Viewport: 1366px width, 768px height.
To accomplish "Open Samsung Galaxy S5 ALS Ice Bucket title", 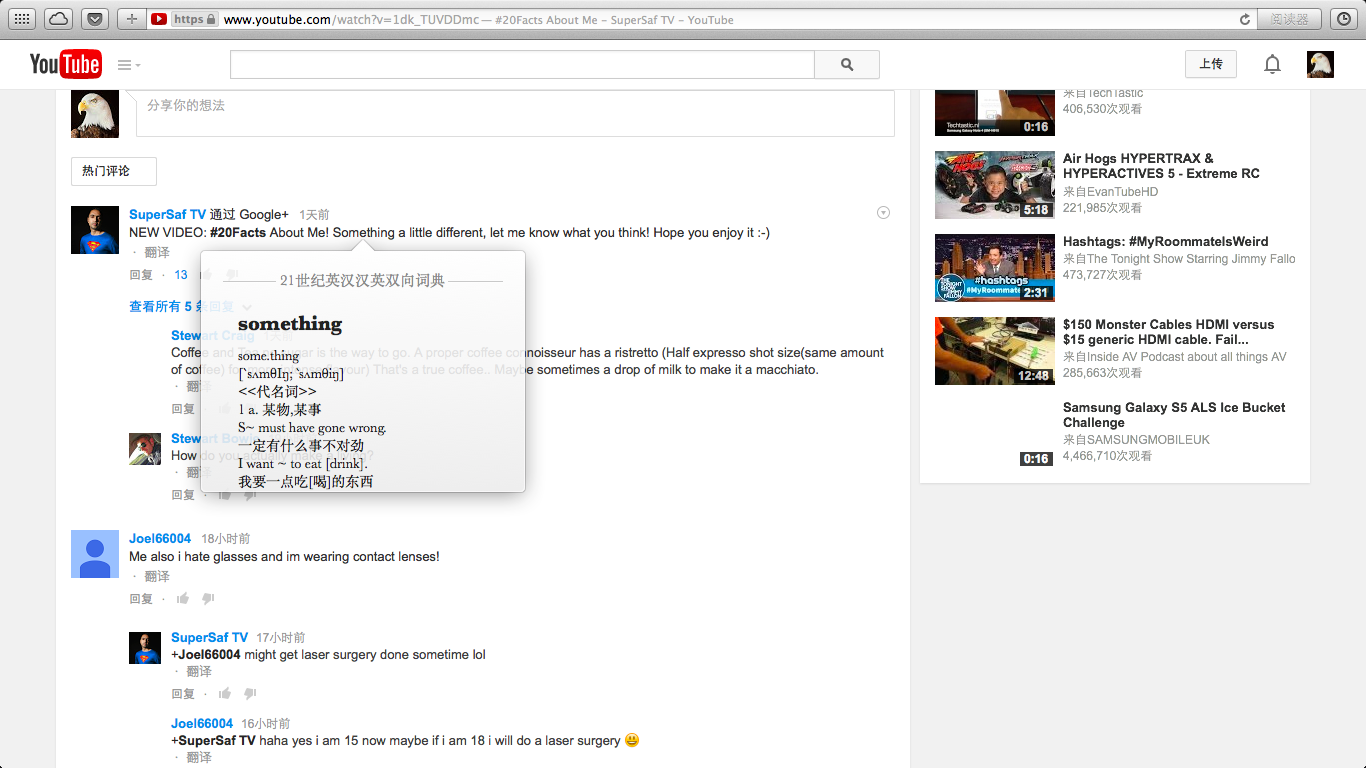I will pyautogui.click(x=1174, y=415).
